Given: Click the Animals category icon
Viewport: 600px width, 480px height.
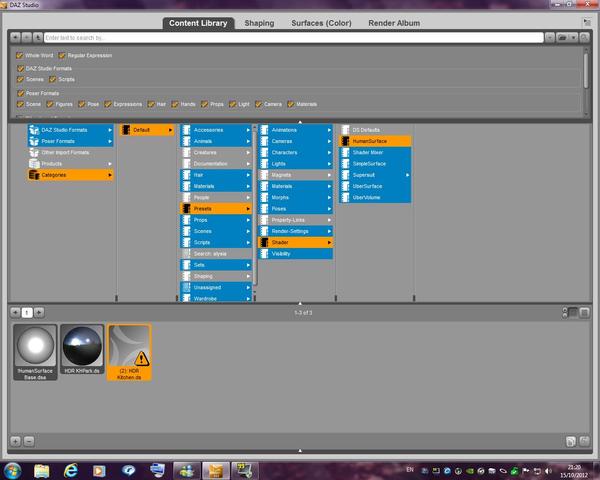Looking at the screenshot, I should click(186, 141).
